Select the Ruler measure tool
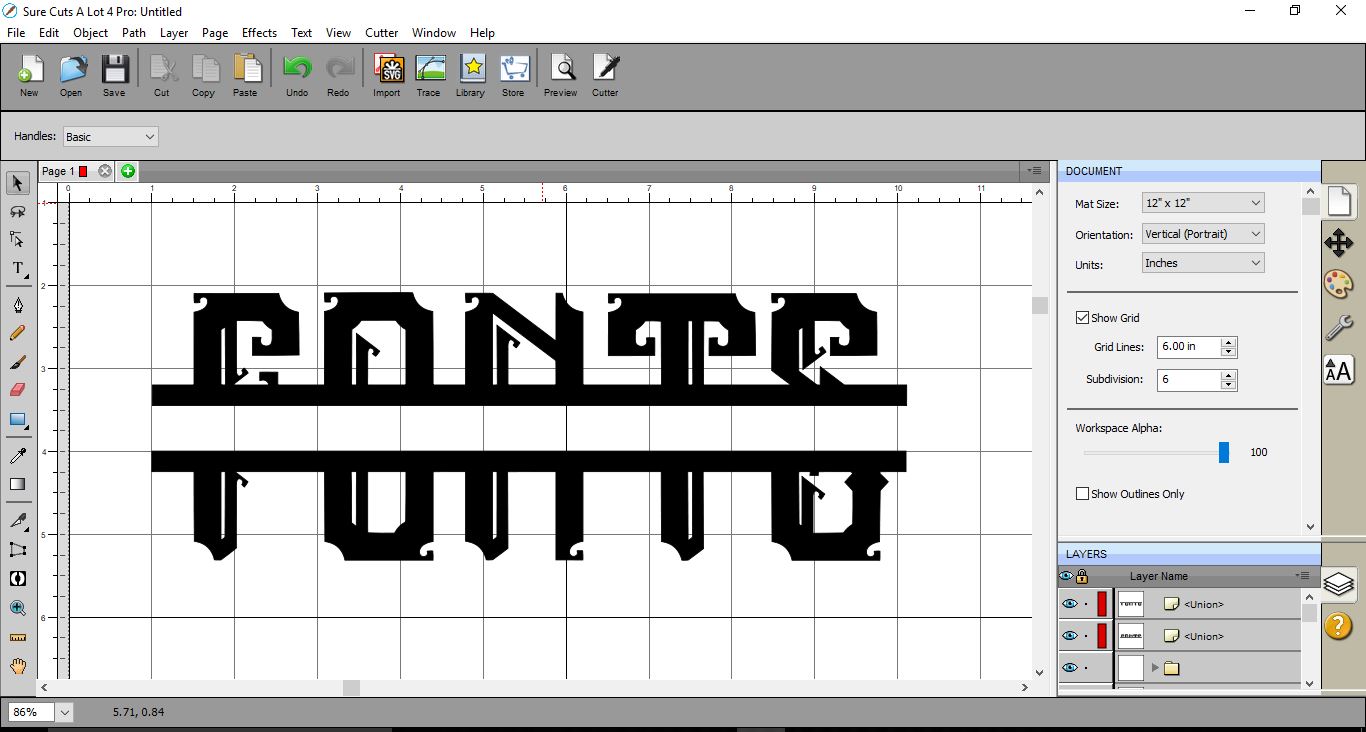The image size is (1366, 732). 17,636
